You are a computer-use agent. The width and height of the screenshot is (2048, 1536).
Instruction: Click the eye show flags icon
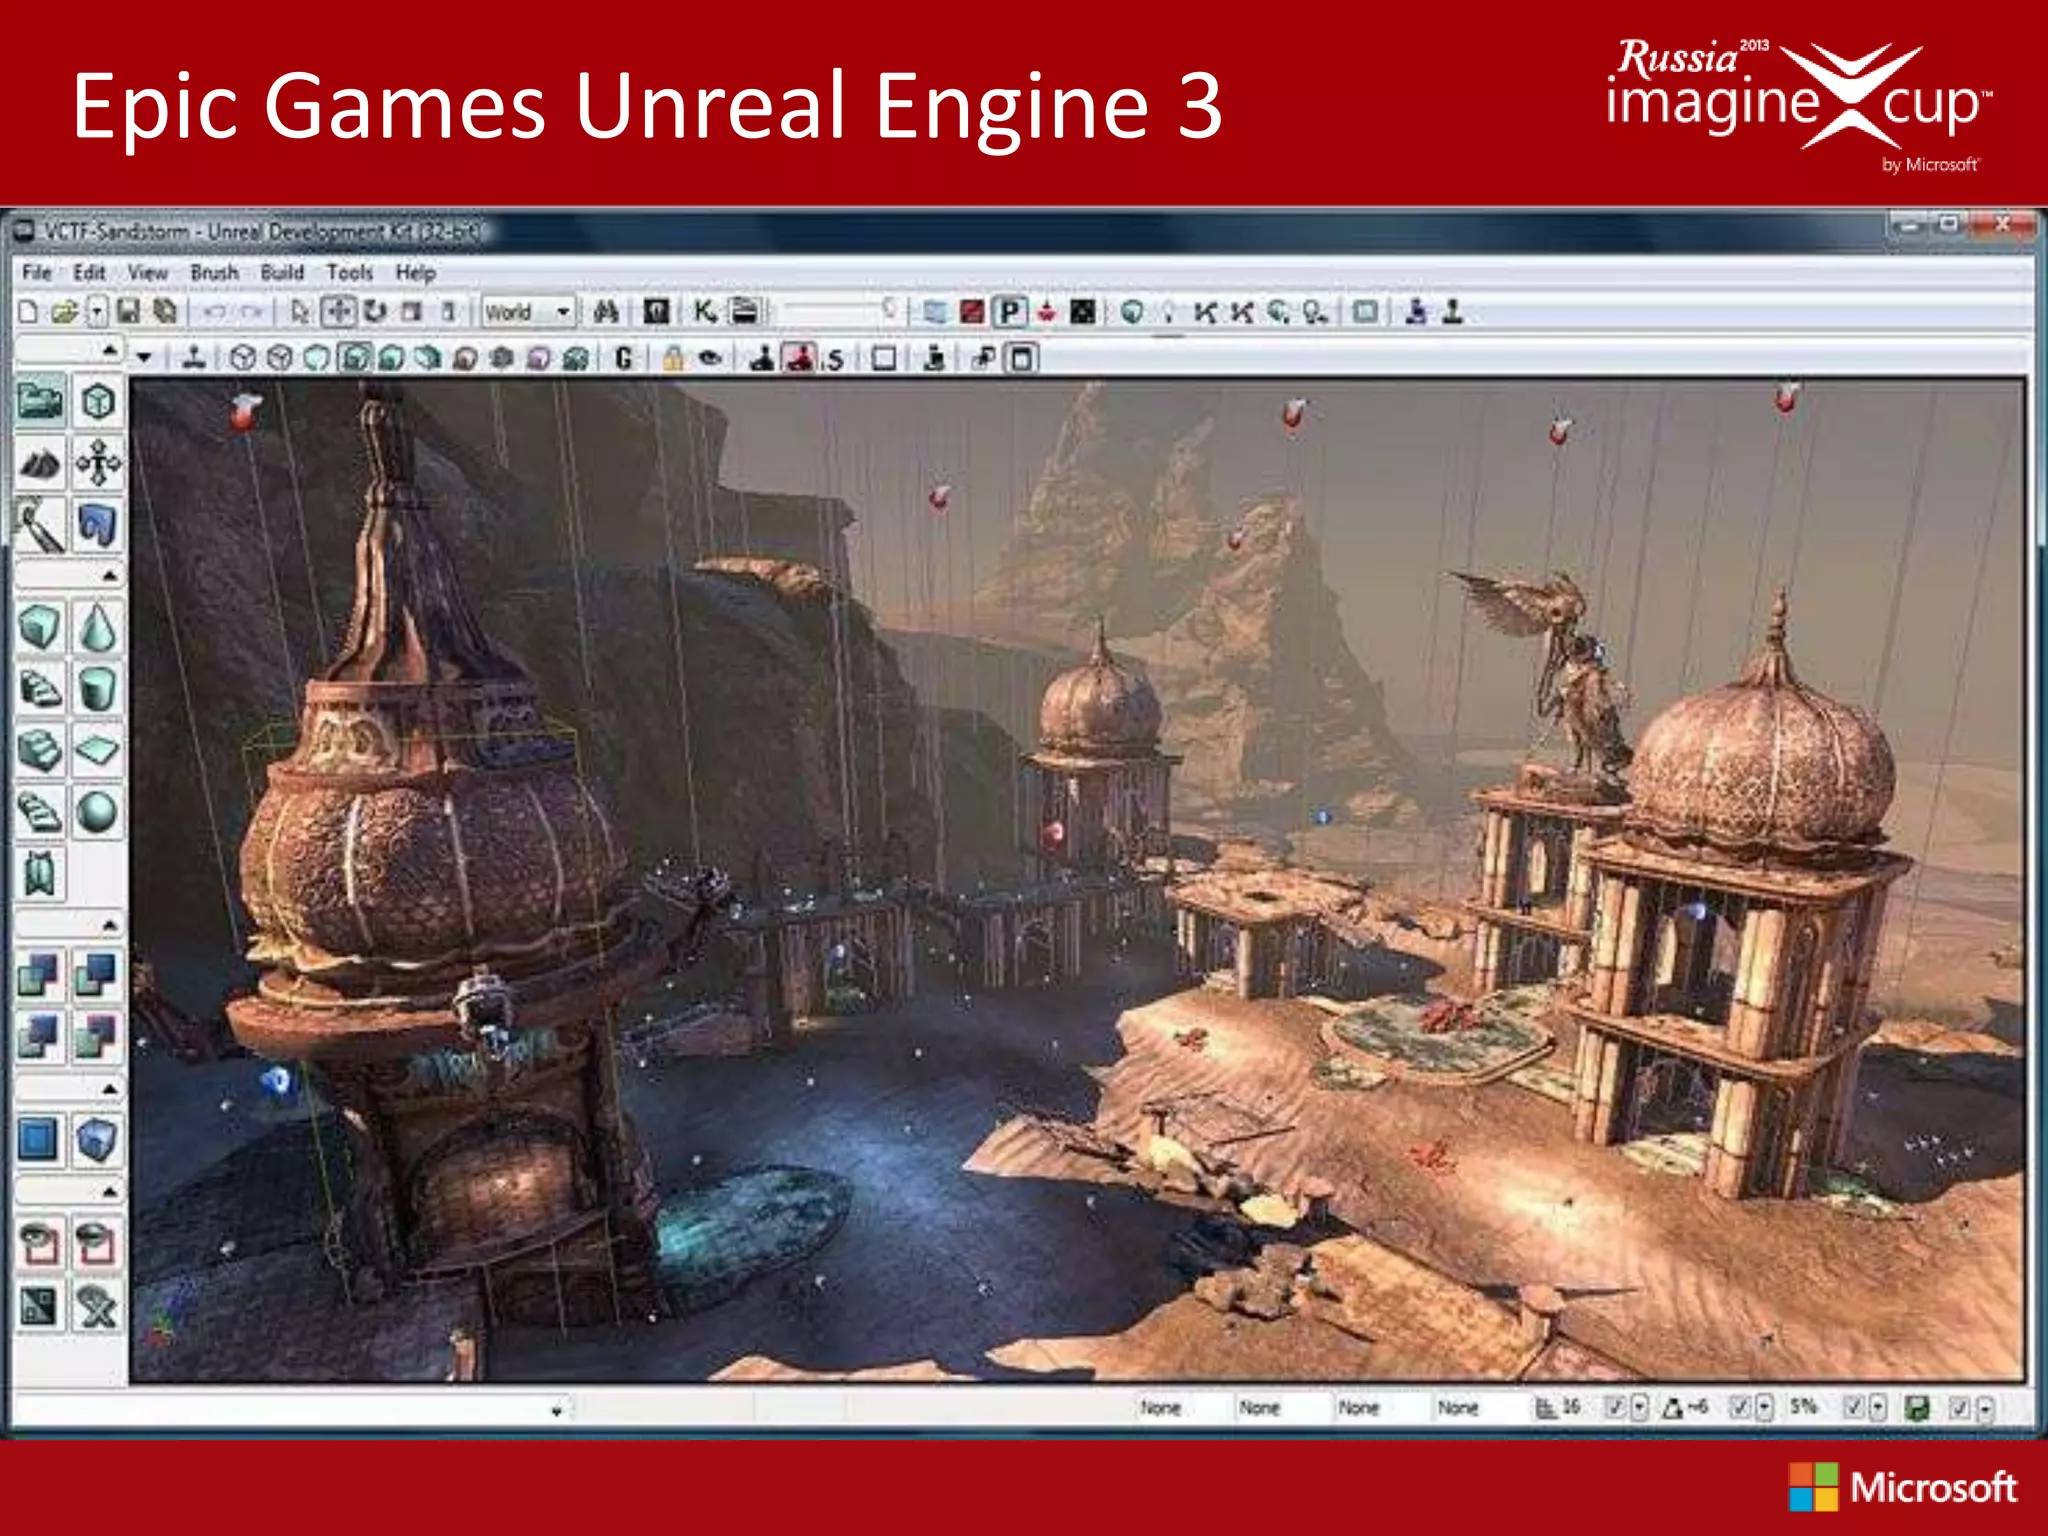(710, 357)
